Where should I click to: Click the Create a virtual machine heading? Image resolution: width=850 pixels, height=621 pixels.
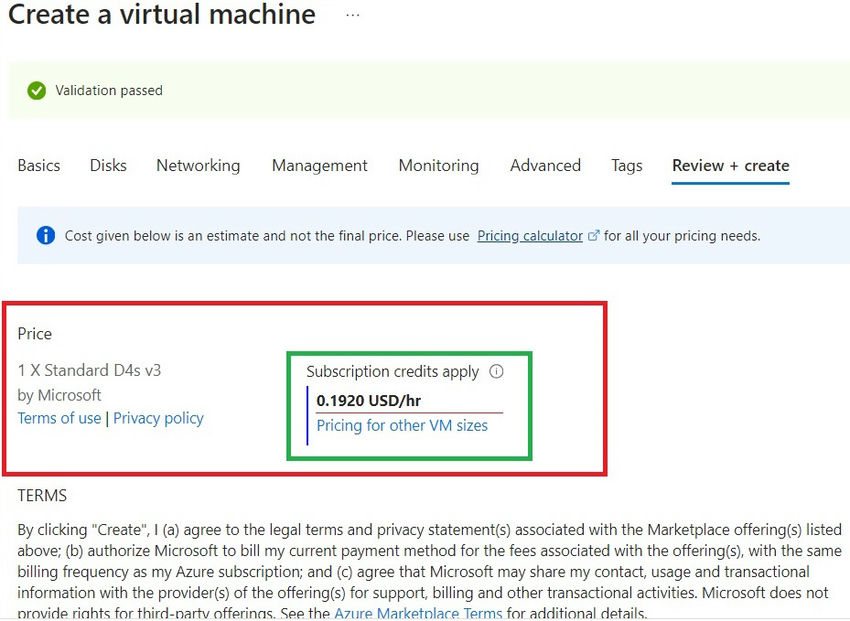point(161,15)
